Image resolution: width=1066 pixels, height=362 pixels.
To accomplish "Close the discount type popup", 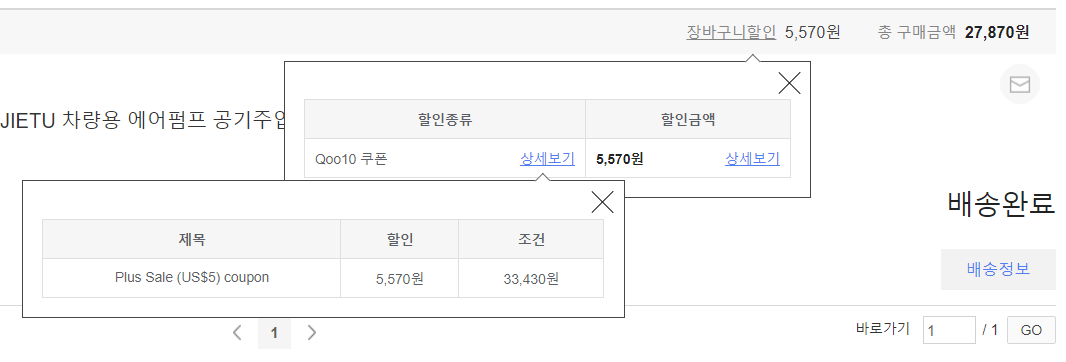I will 789,83.
